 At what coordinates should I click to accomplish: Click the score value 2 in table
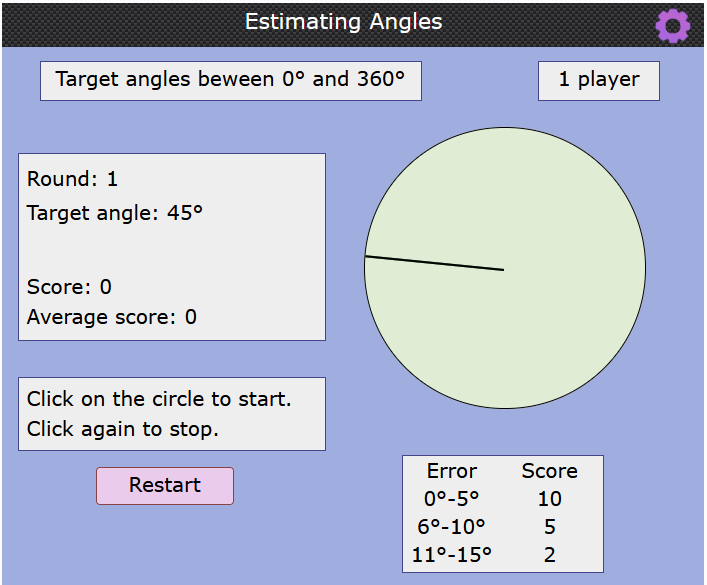549,555
